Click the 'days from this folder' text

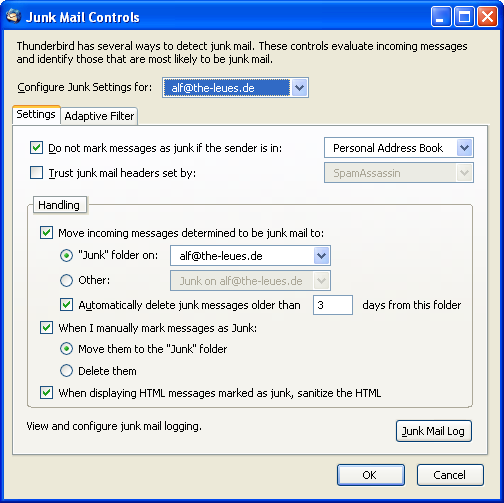412,305
